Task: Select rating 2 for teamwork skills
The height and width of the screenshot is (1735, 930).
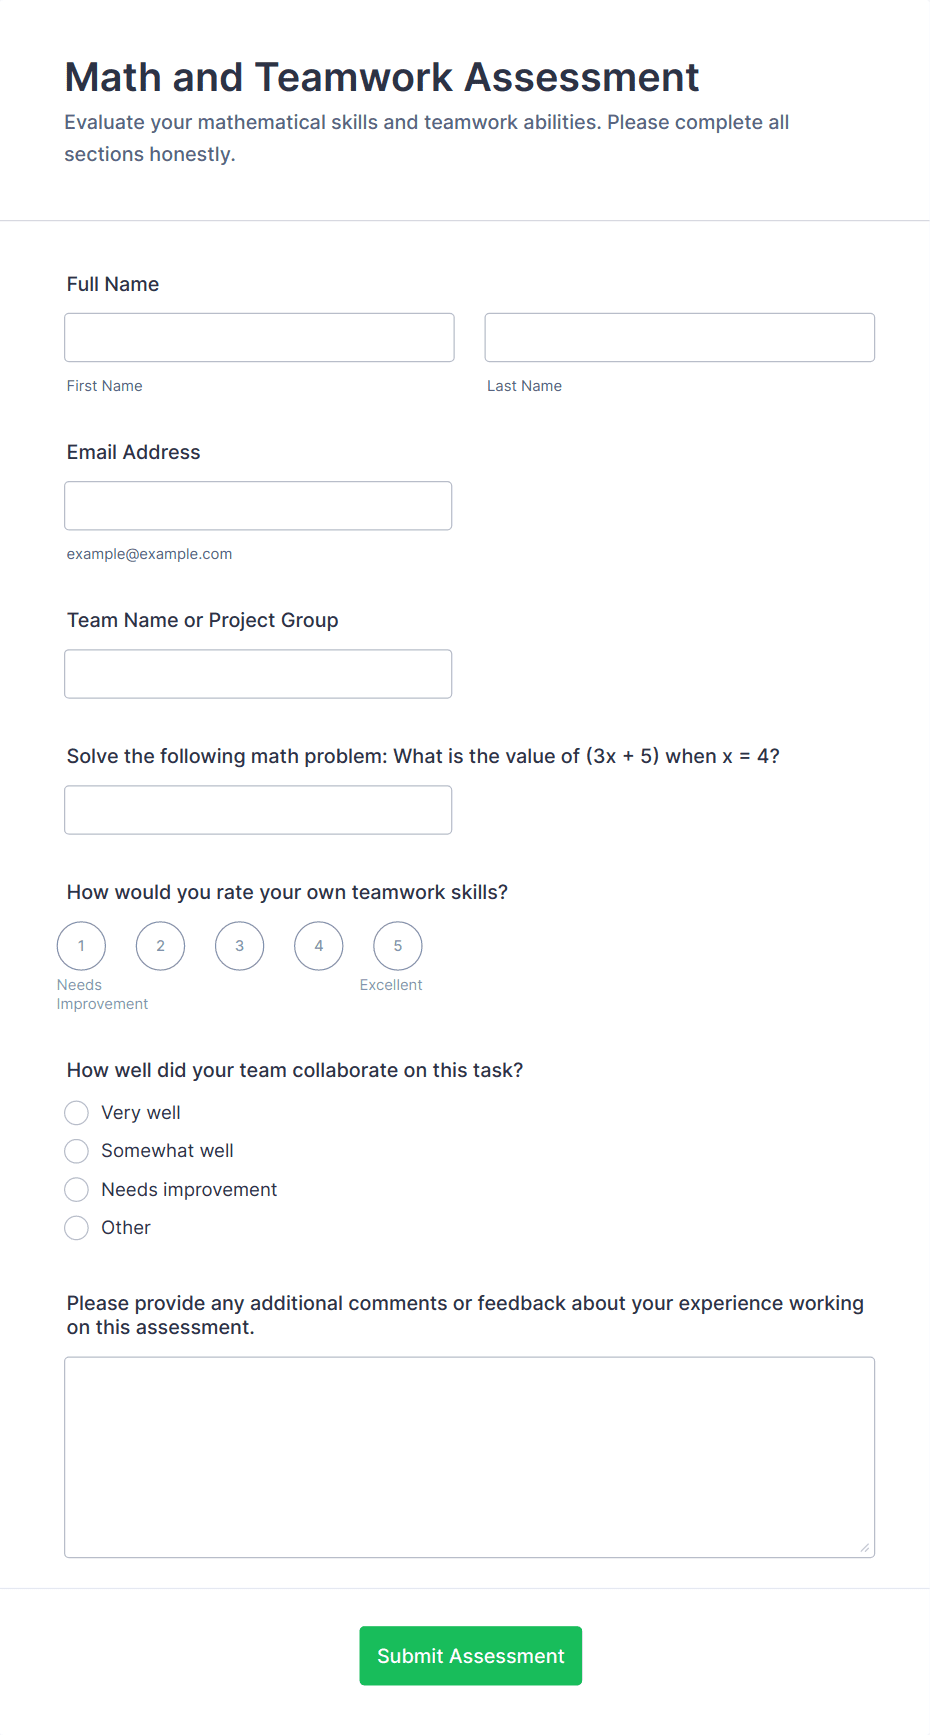Action: (160, 945)
